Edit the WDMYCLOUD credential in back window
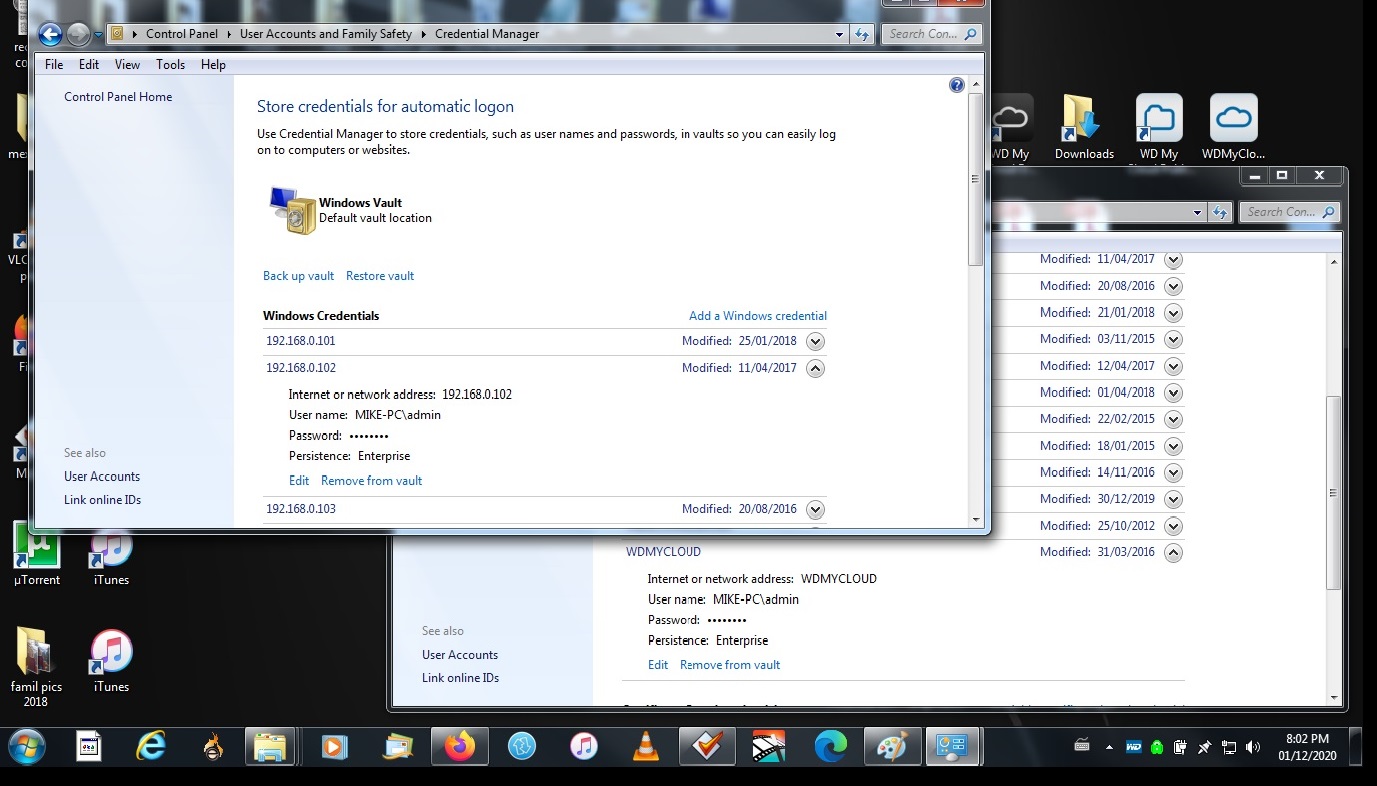Viewport: 1377px width, 786px height. pos(658,665)
